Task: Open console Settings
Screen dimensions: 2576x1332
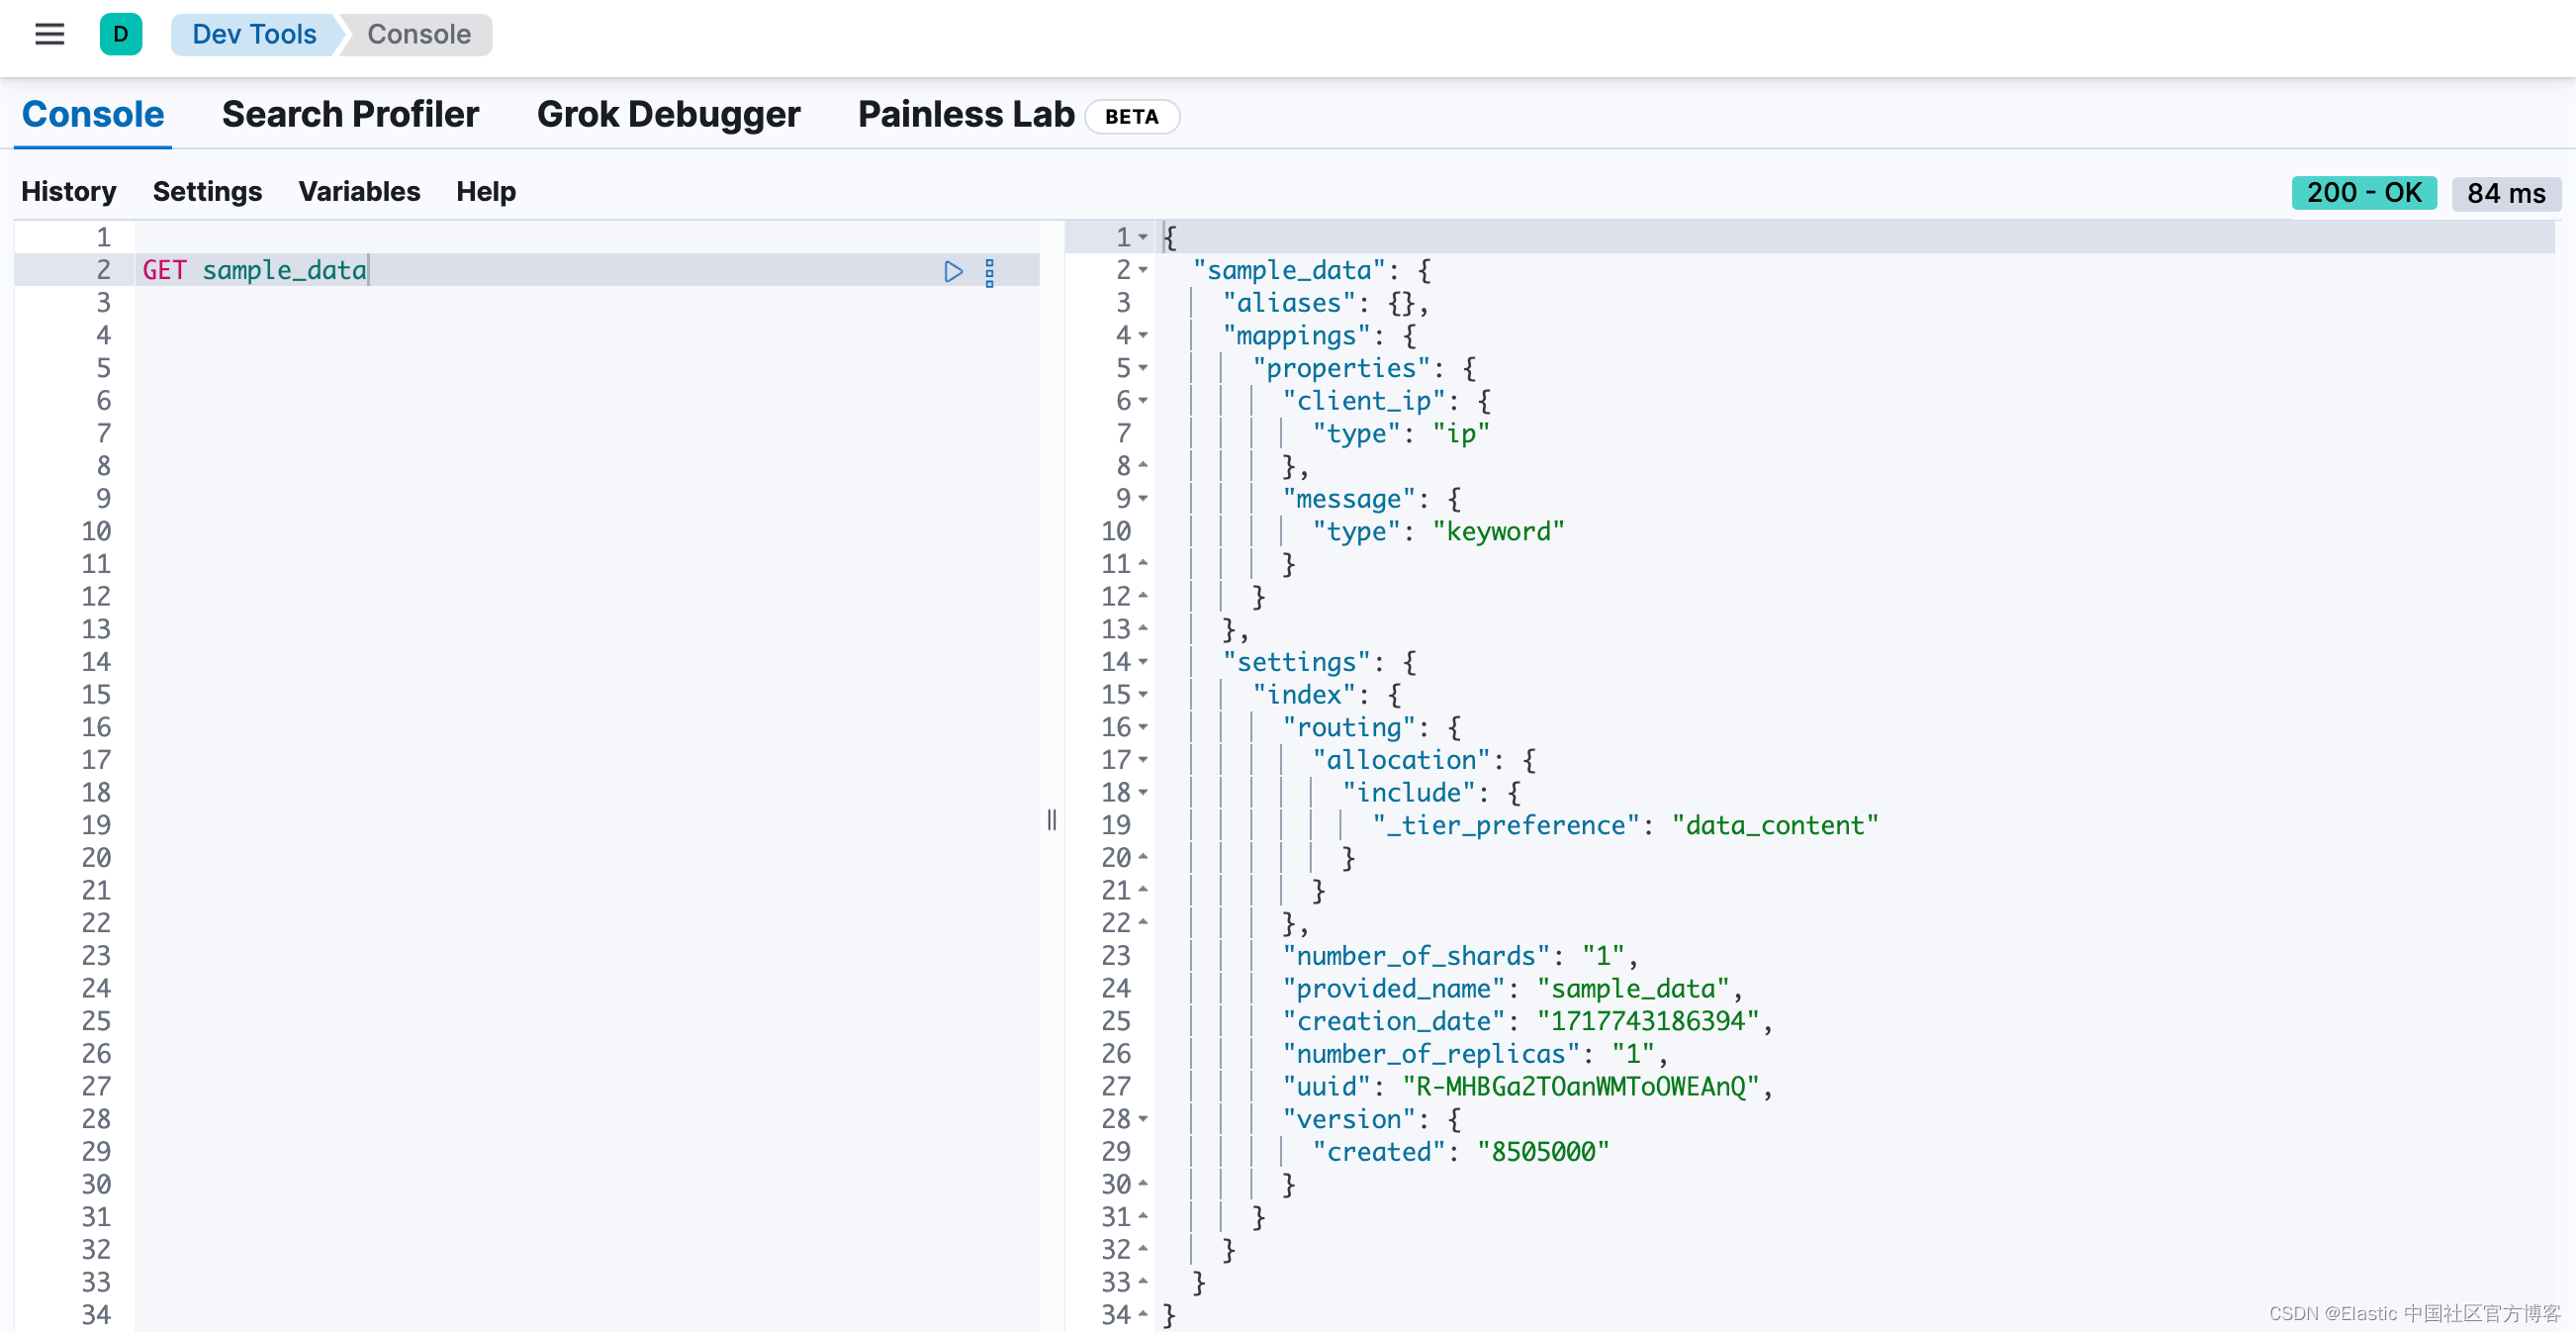Action: tap(206, 191)
